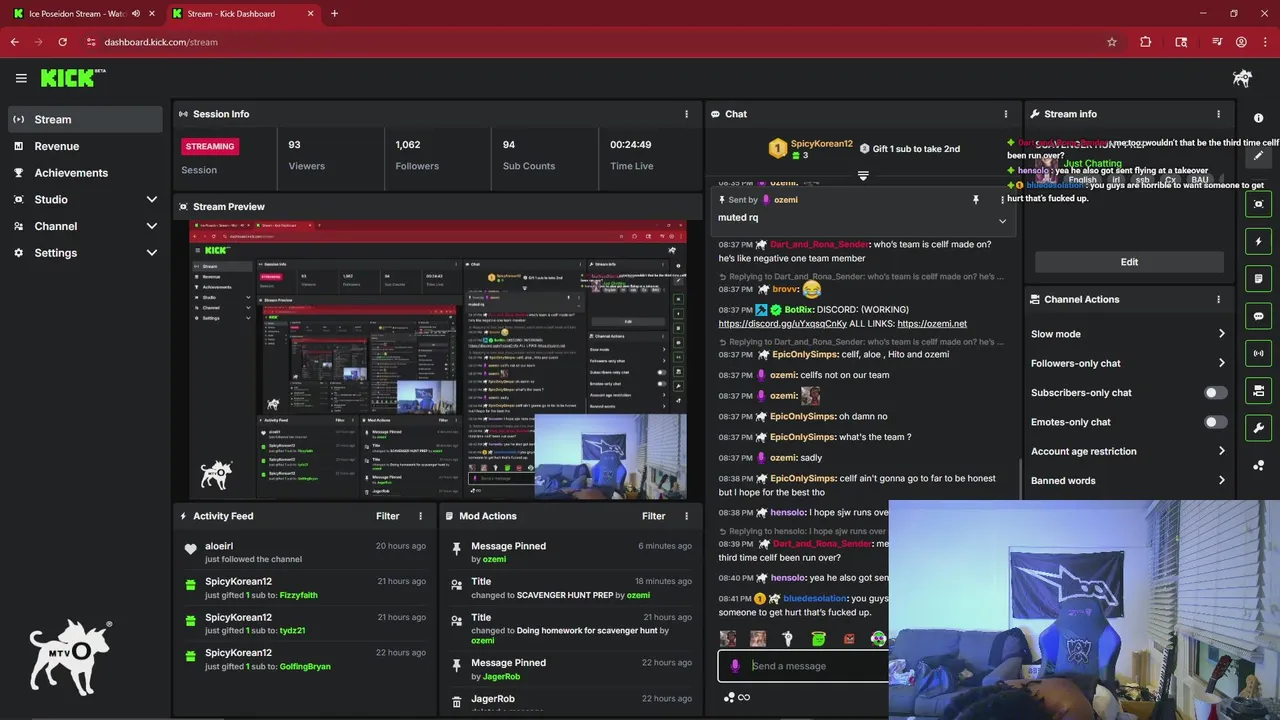Viewport: 1280px width, 720px height.
Task: Click the 1,062 Followers count
Action: (408, 145)
